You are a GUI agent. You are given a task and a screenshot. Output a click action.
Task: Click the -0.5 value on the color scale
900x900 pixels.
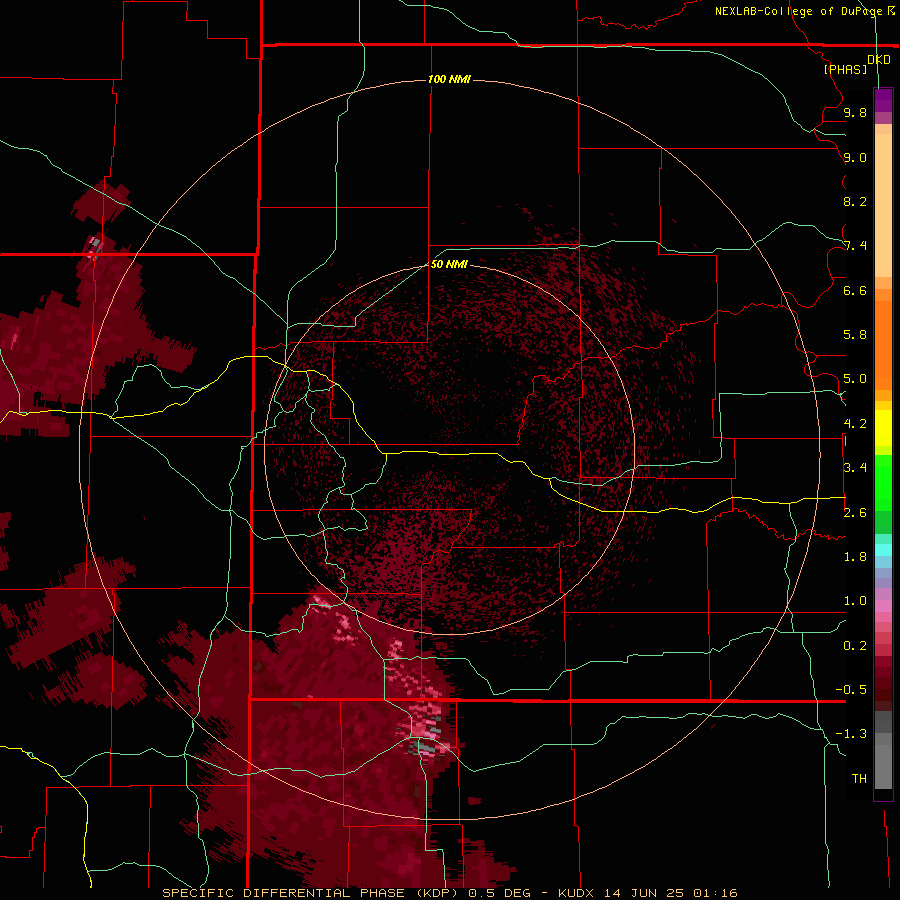(x=851, y=690)
